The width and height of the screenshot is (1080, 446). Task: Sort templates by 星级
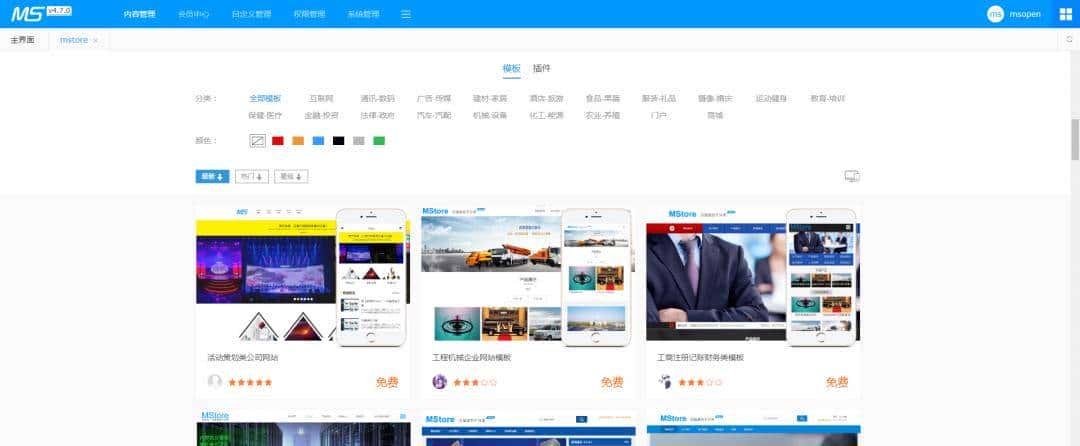pos(291,177)
